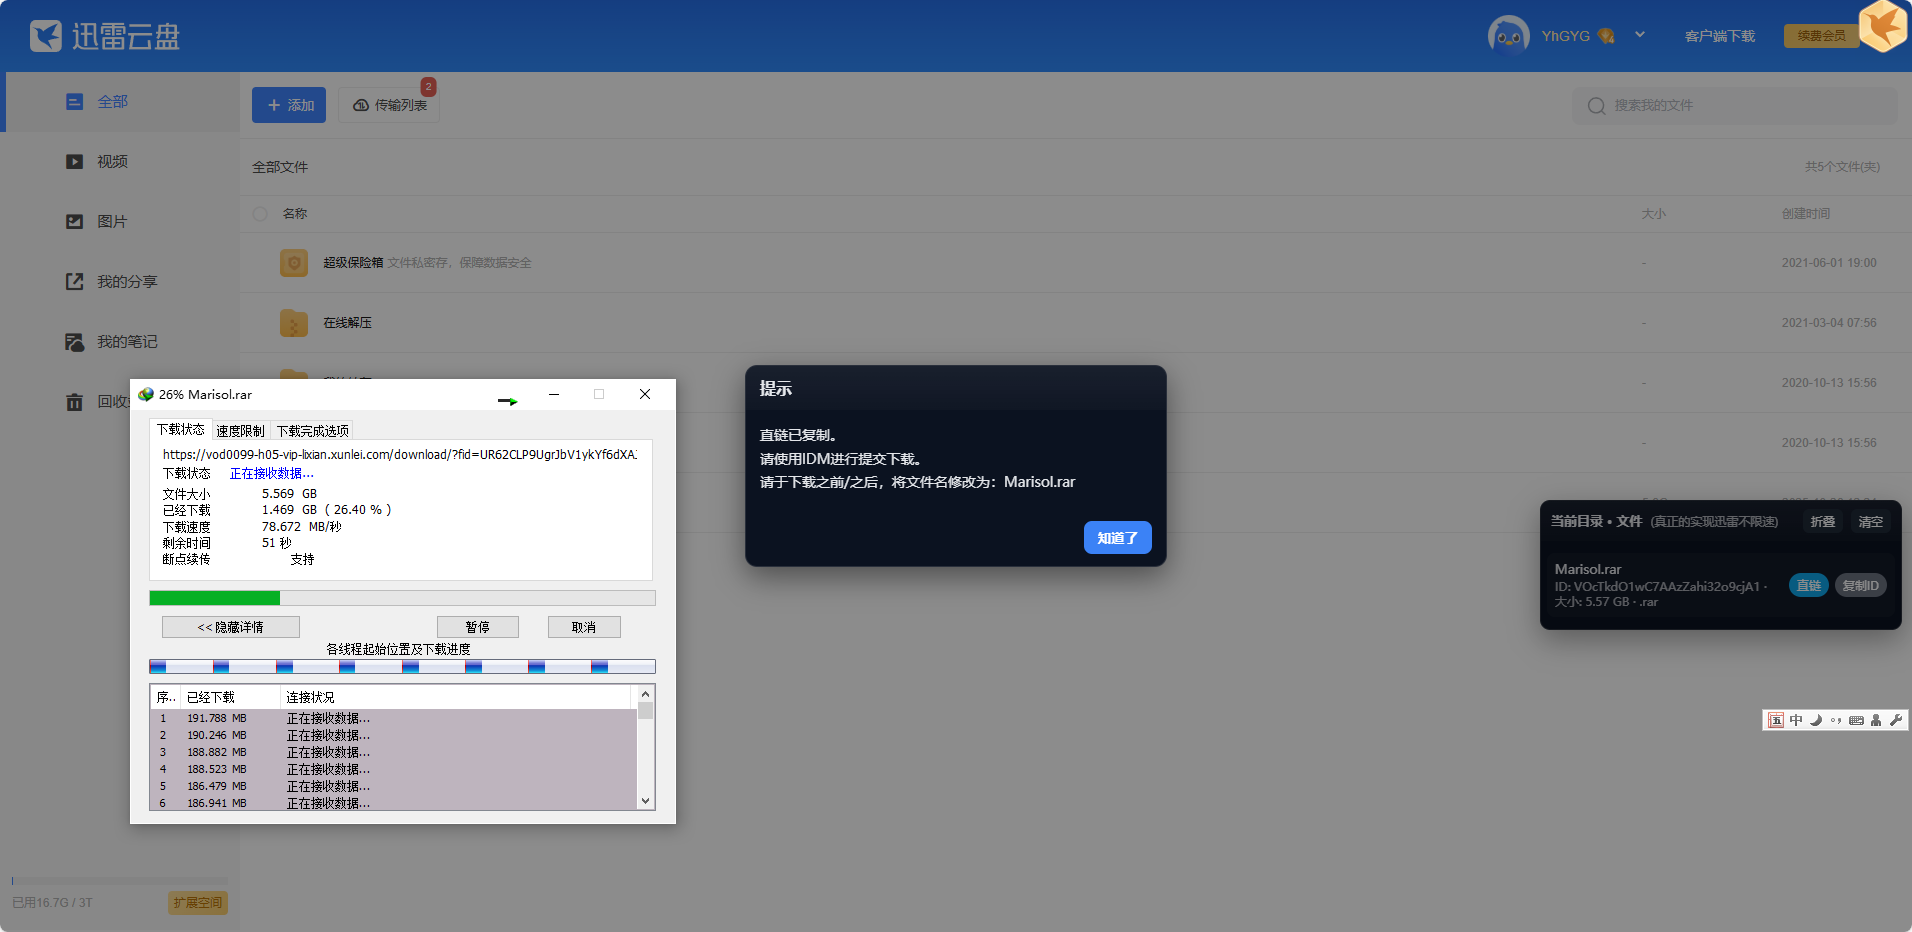Click the search my files field
Image resolution: width=1912 pixels, height=932 pixels.
(x=1740, y=106)
